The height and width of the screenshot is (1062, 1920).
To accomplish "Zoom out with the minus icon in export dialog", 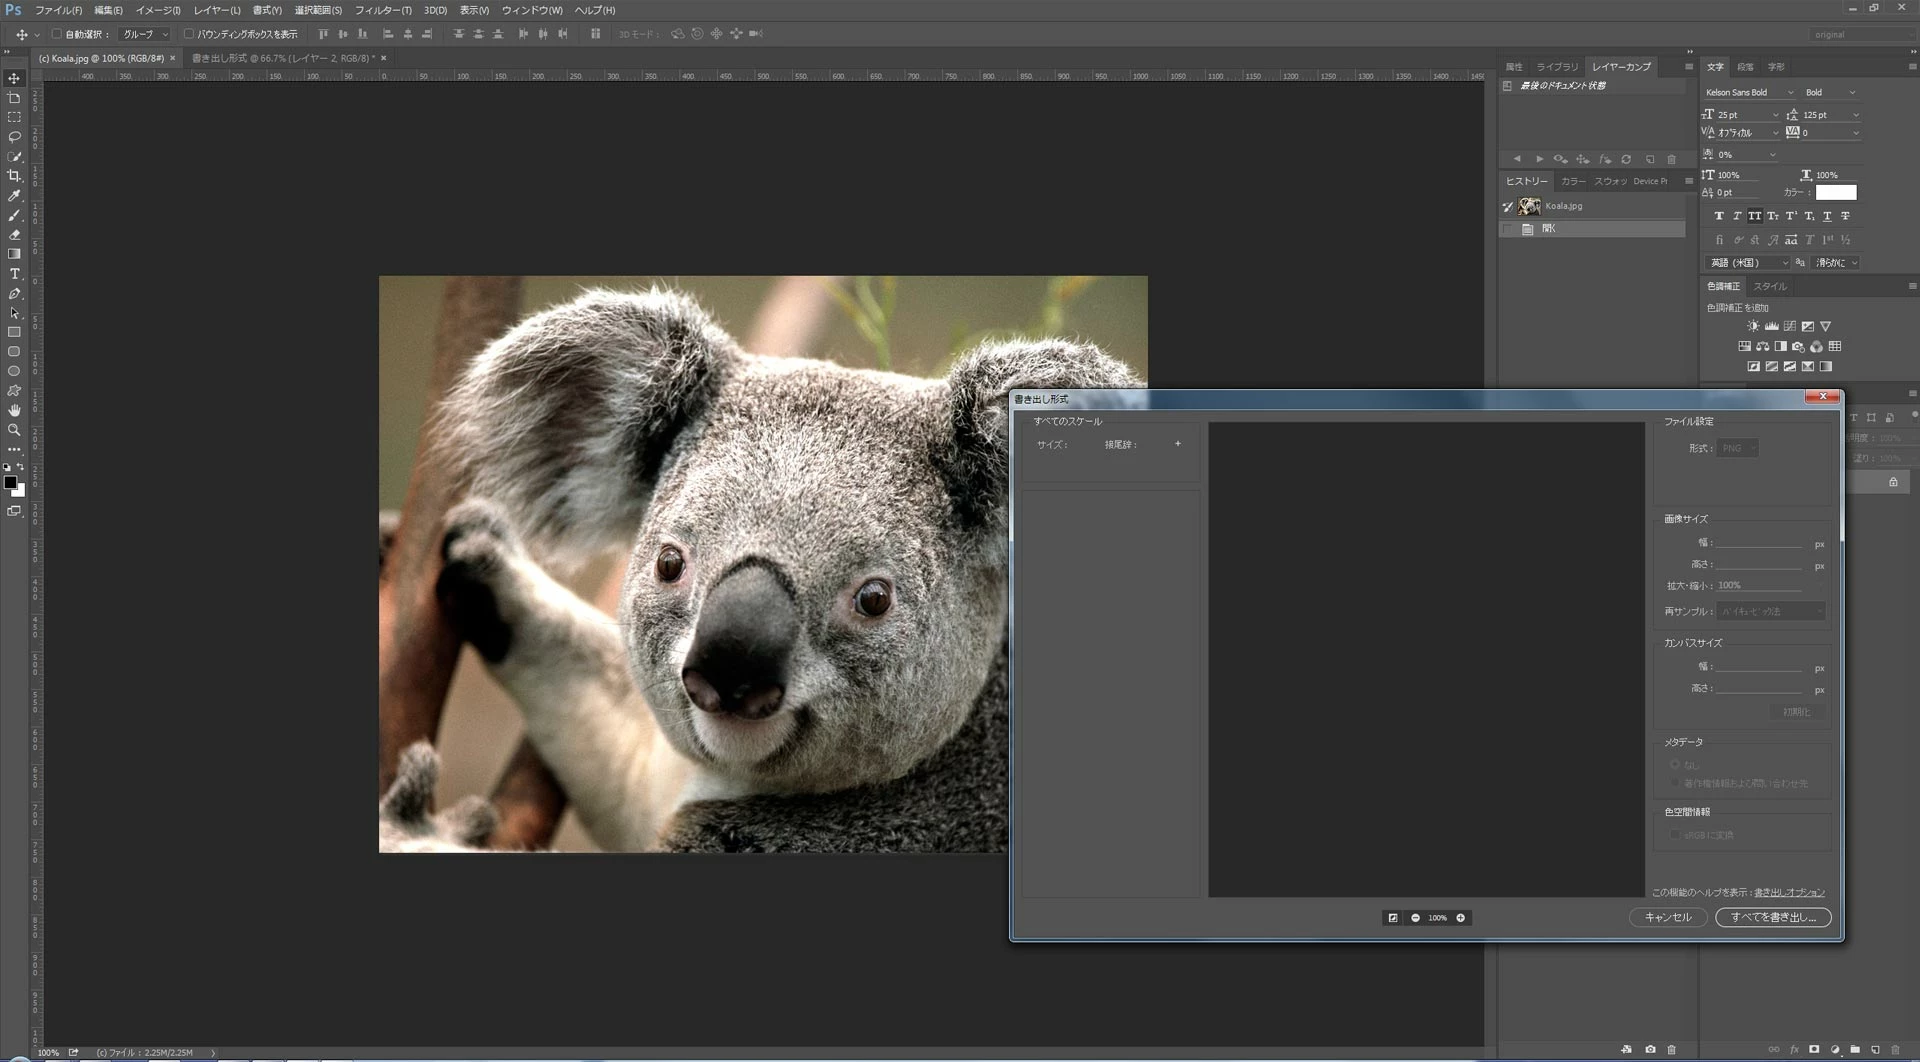I will tap(1415, 918).
